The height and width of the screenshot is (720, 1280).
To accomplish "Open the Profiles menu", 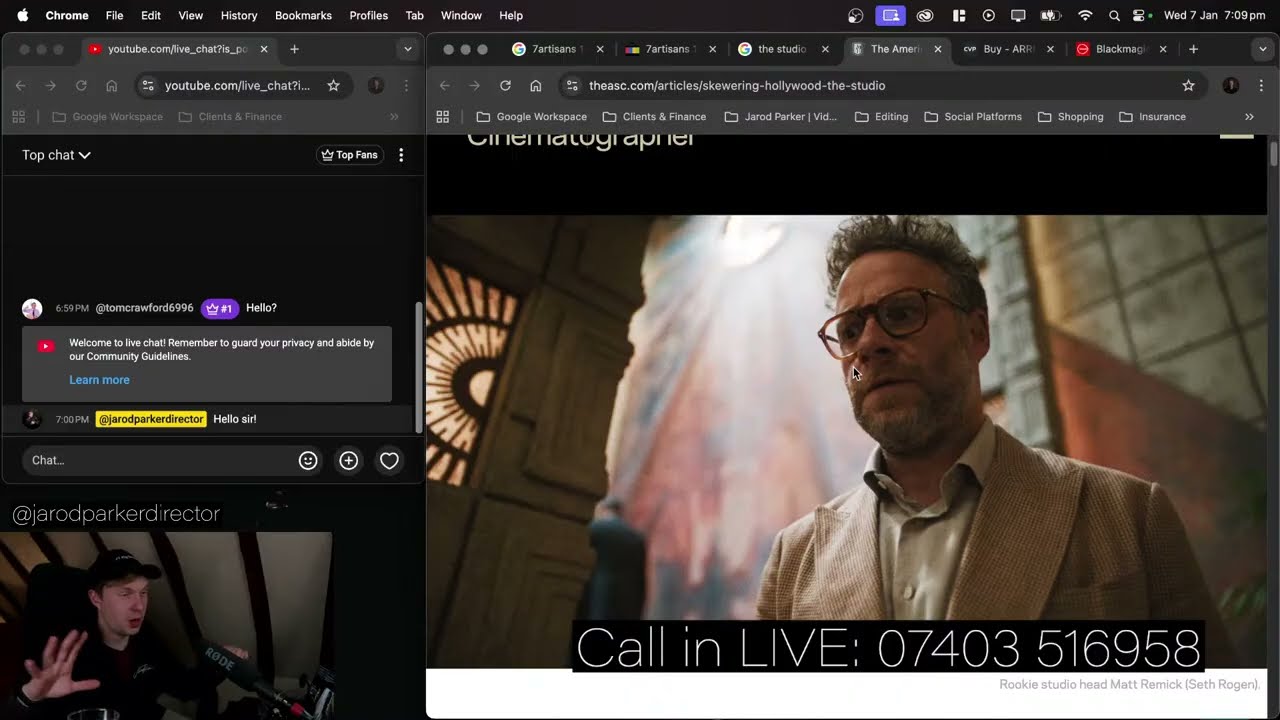I will pyautogui.click(x=368, y=15).
